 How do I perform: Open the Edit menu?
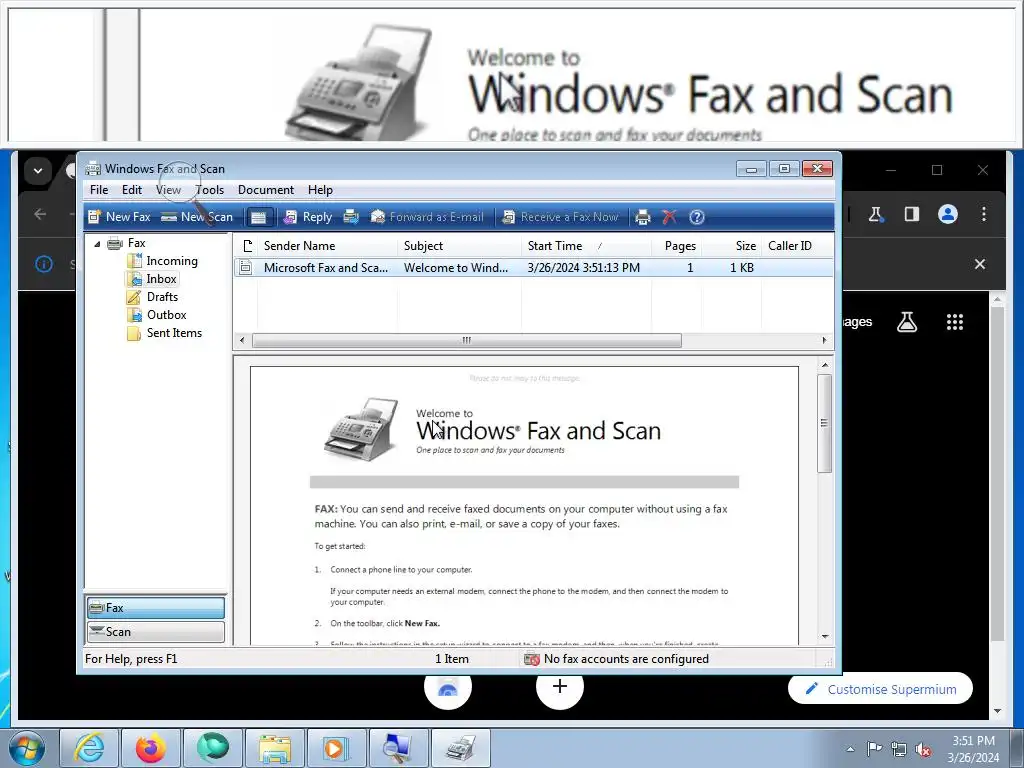point(132,190)
